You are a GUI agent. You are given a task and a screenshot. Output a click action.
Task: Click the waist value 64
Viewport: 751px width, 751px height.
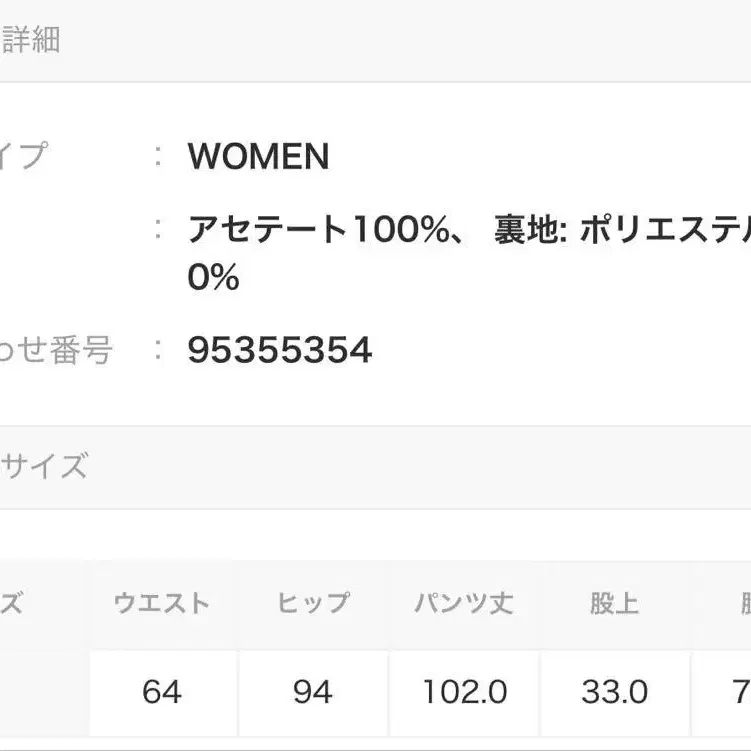click(x=162, y=692)
